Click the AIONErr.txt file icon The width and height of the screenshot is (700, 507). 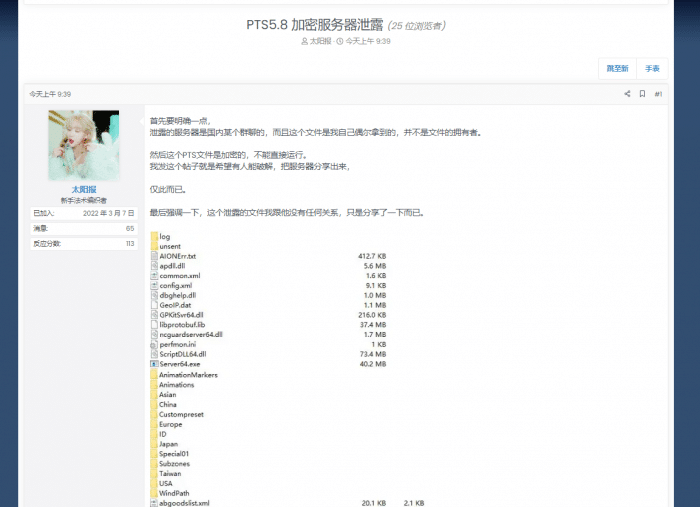pos(153,256)
